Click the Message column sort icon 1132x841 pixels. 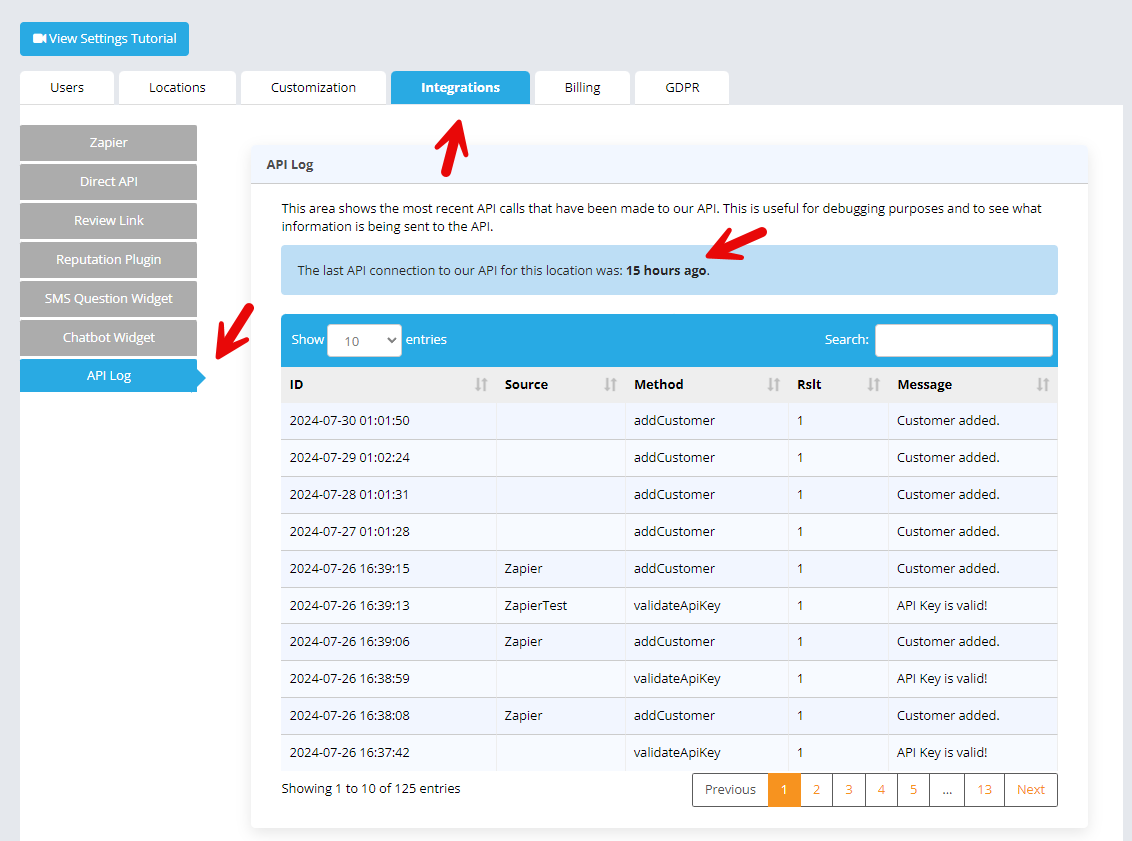pyautogui.click(x=1043, y=385)
